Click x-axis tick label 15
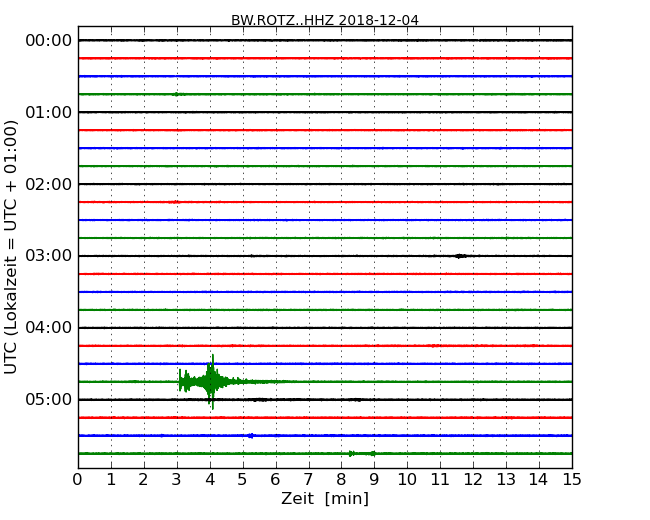The image size is (650, 520). tap(572, 480)
